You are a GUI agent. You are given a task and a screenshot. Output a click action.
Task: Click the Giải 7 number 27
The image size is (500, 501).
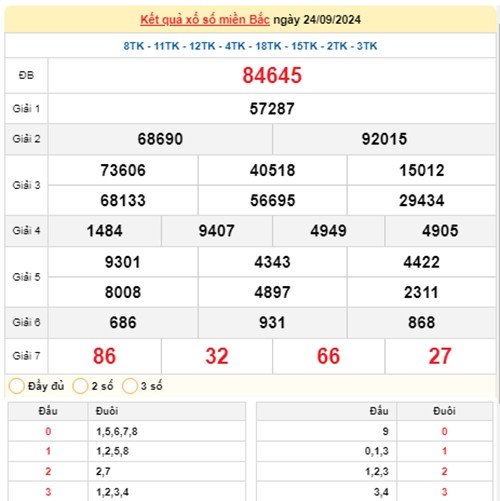point(440,356)
